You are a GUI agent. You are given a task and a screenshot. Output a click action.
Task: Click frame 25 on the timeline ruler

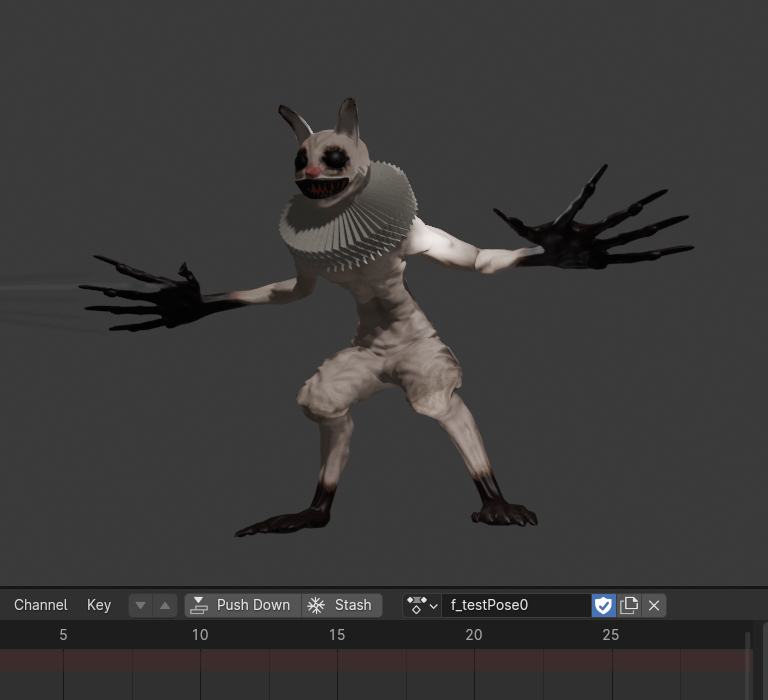pos(611,635)
